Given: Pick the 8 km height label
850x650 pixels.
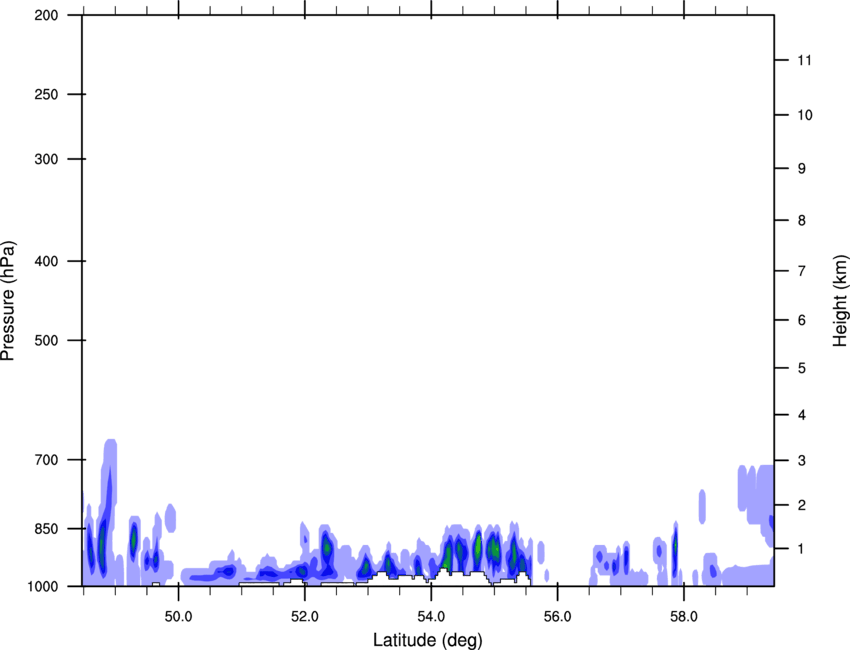Looking at the screenshot, I should pyautogui.click(x=801, y=220).
